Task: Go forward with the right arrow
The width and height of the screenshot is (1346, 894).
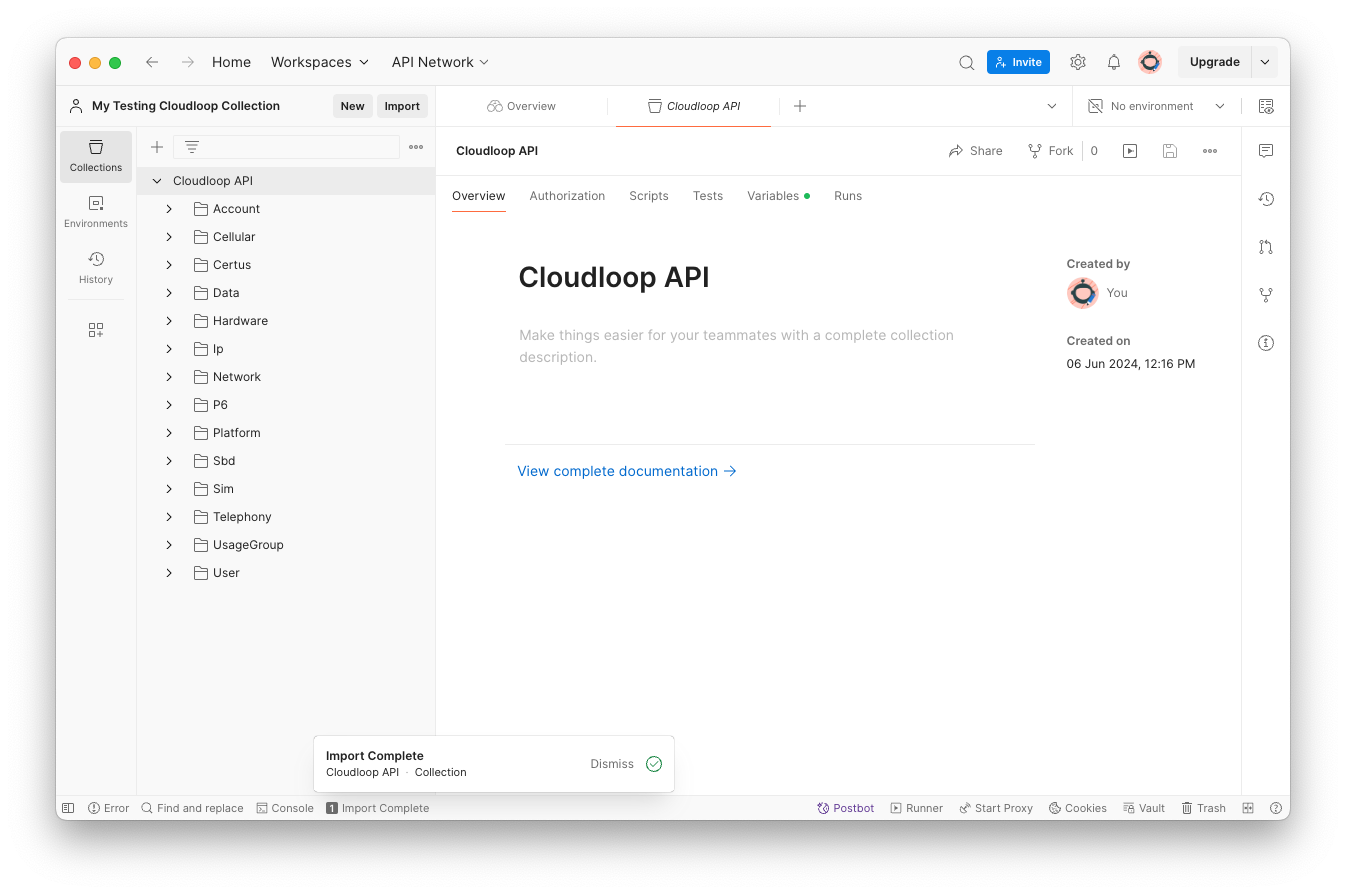Action: pos(187,62)
